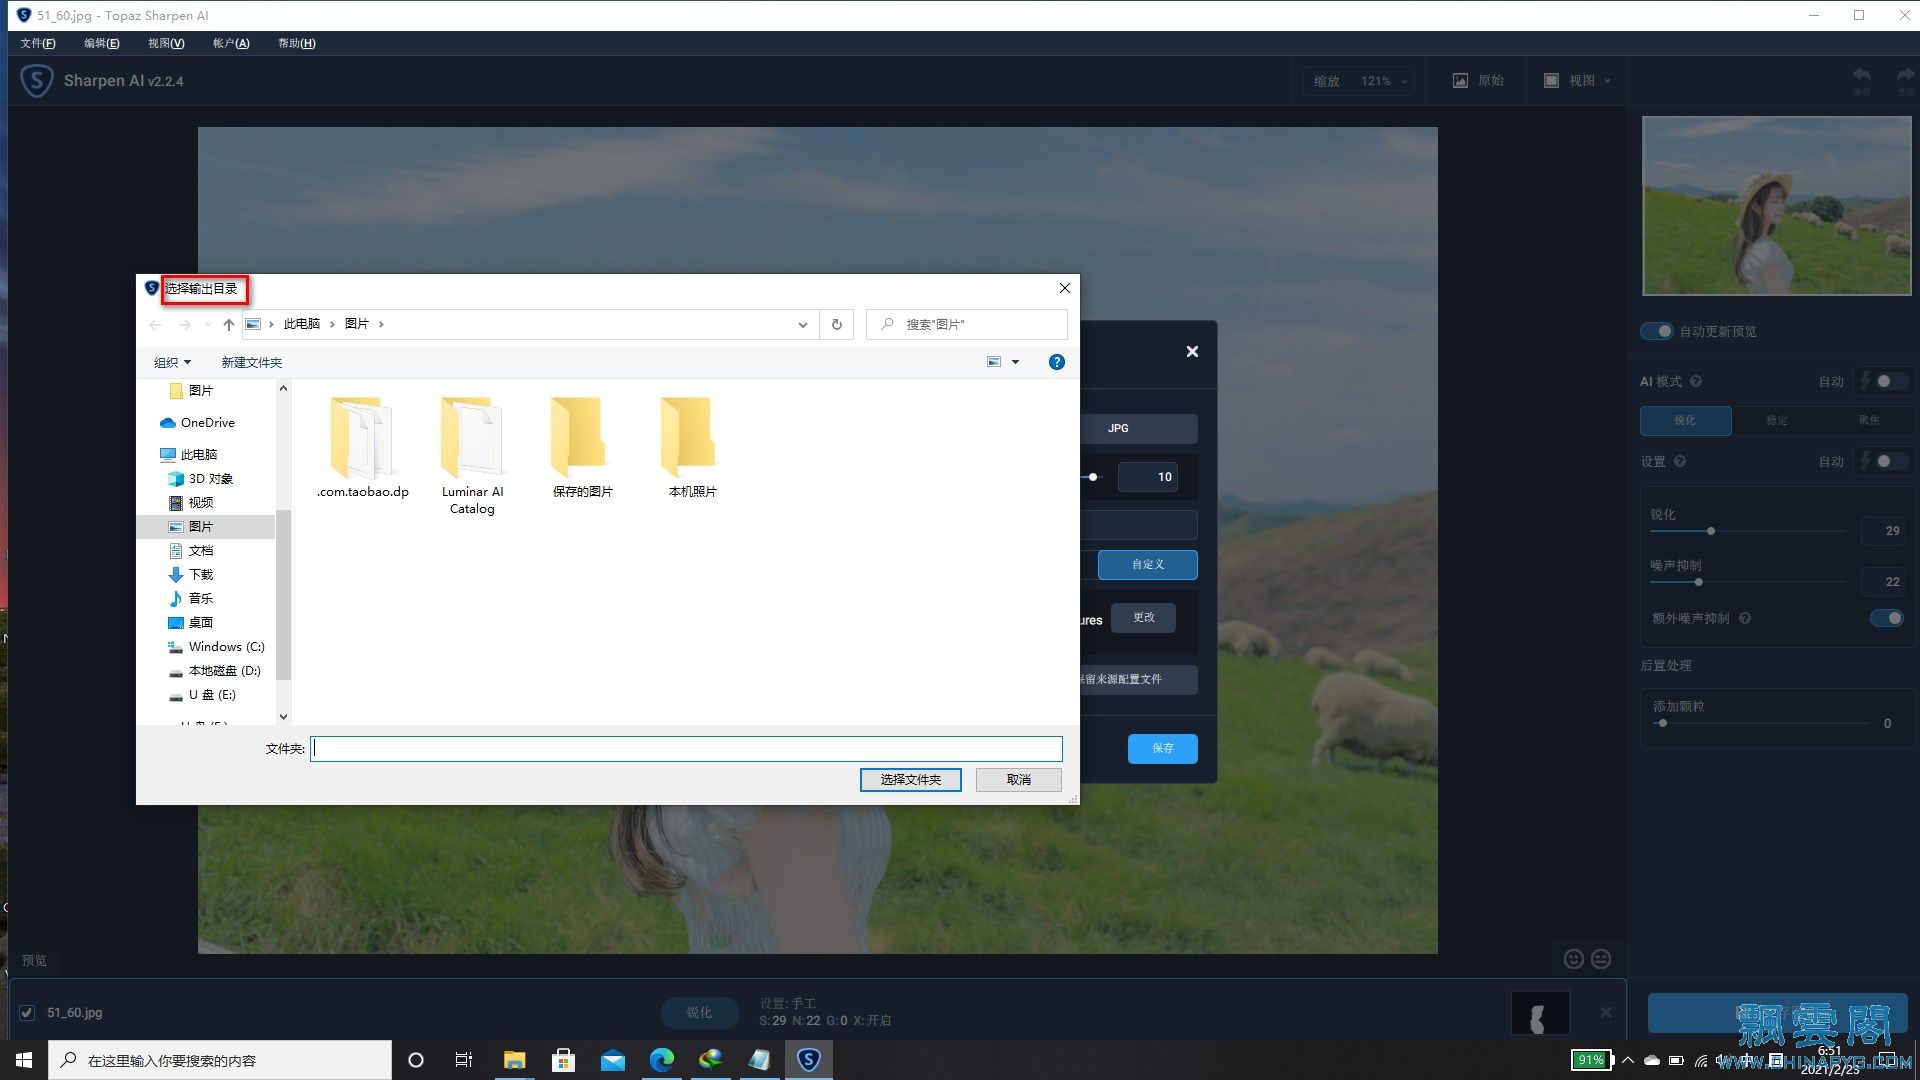Viewport: 1920px width, 1080px height.
Task: Open 额外噪声抑制 help icon
Action: click(1745, 618)
